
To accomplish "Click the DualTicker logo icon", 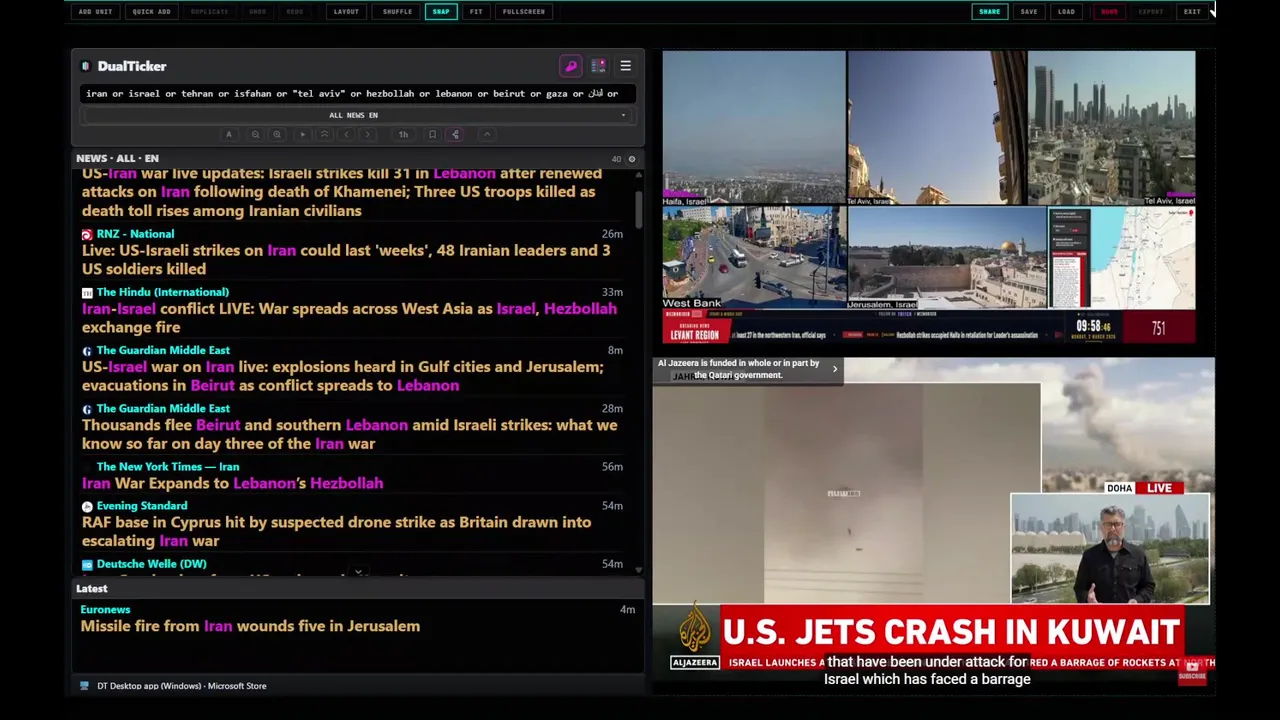I will pyautogui.click(x=86, y=66).
